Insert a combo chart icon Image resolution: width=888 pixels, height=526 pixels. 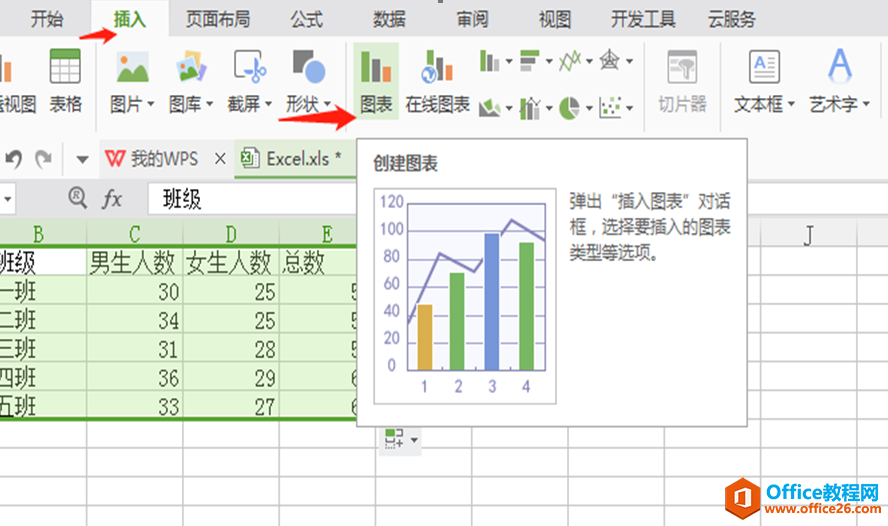coord(530,108)
